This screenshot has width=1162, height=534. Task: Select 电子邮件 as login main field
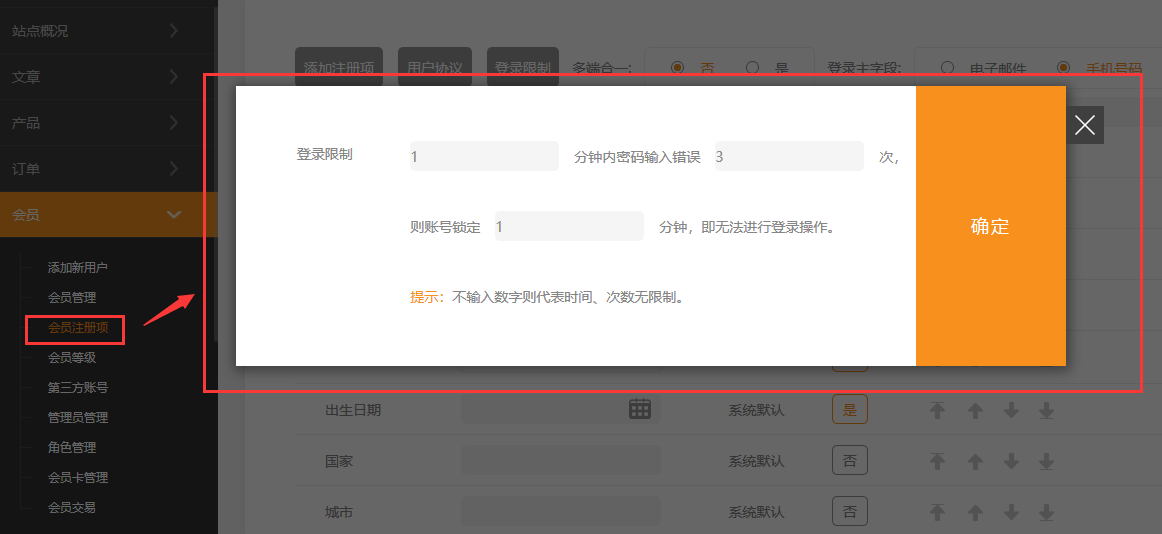pos(947,68)
